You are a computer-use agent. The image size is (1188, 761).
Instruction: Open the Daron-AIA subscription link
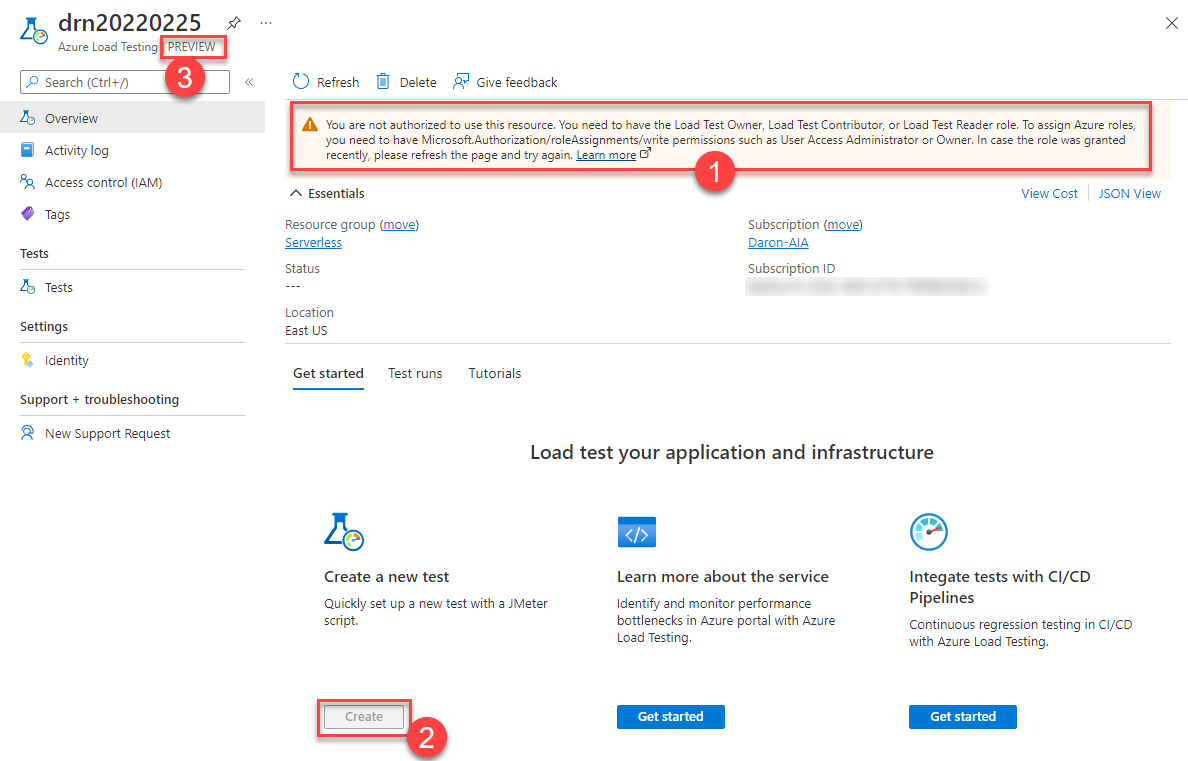click(778, 242)
